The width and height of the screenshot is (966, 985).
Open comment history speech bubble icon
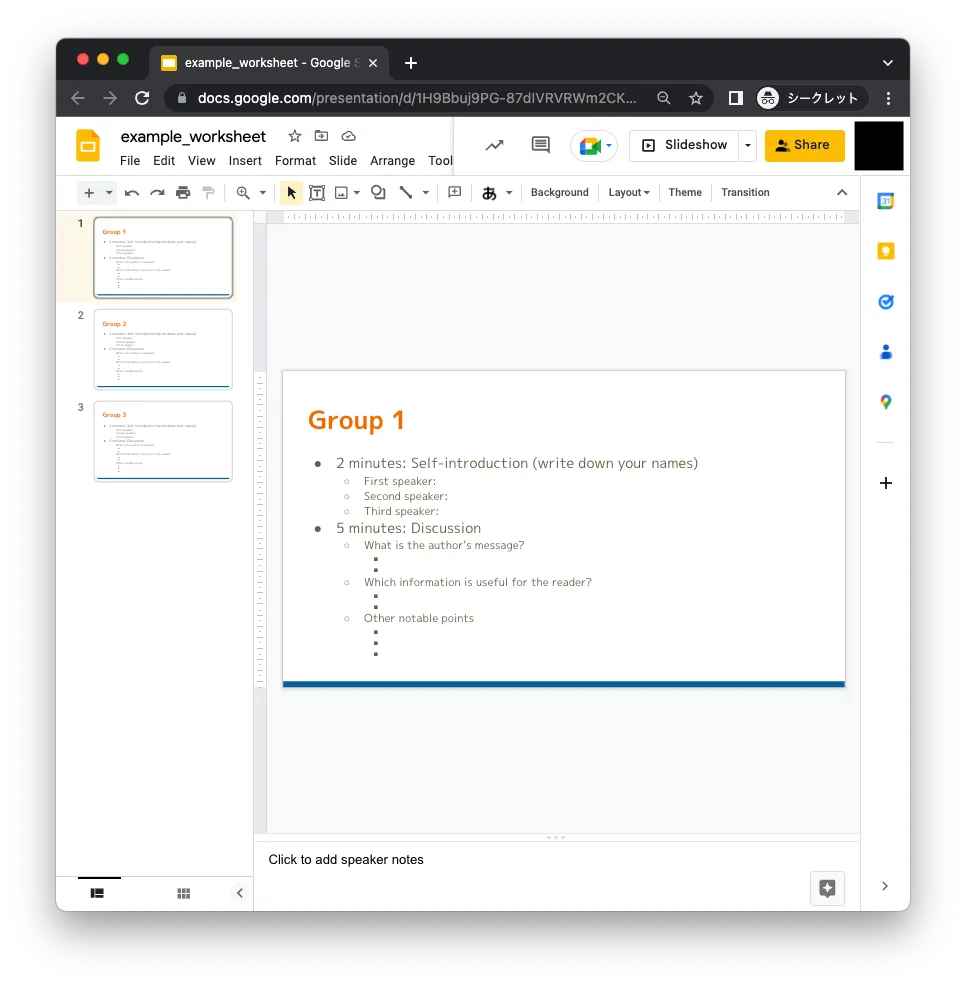(541, 145)
